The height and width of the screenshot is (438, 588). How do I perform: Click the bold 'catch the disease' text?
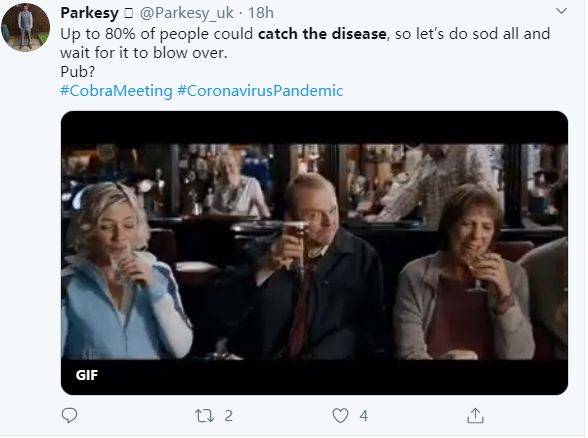322,34
